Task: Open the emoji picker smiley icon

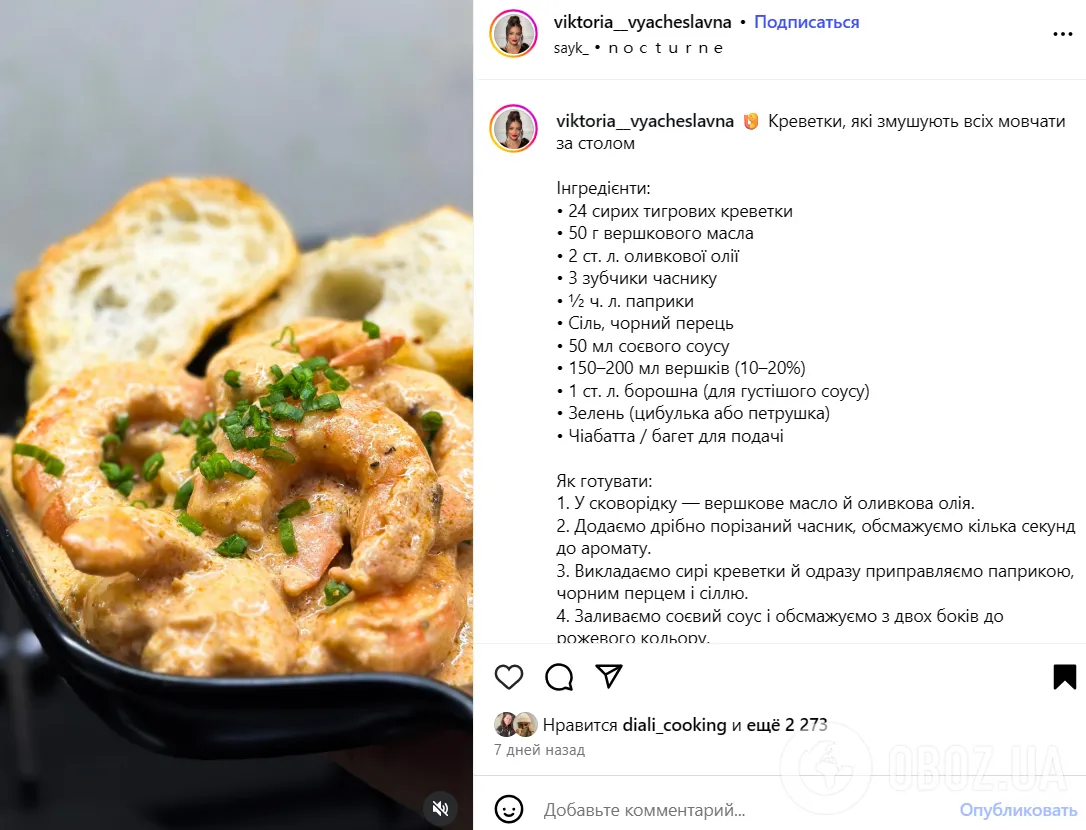Action: (508, 809)
